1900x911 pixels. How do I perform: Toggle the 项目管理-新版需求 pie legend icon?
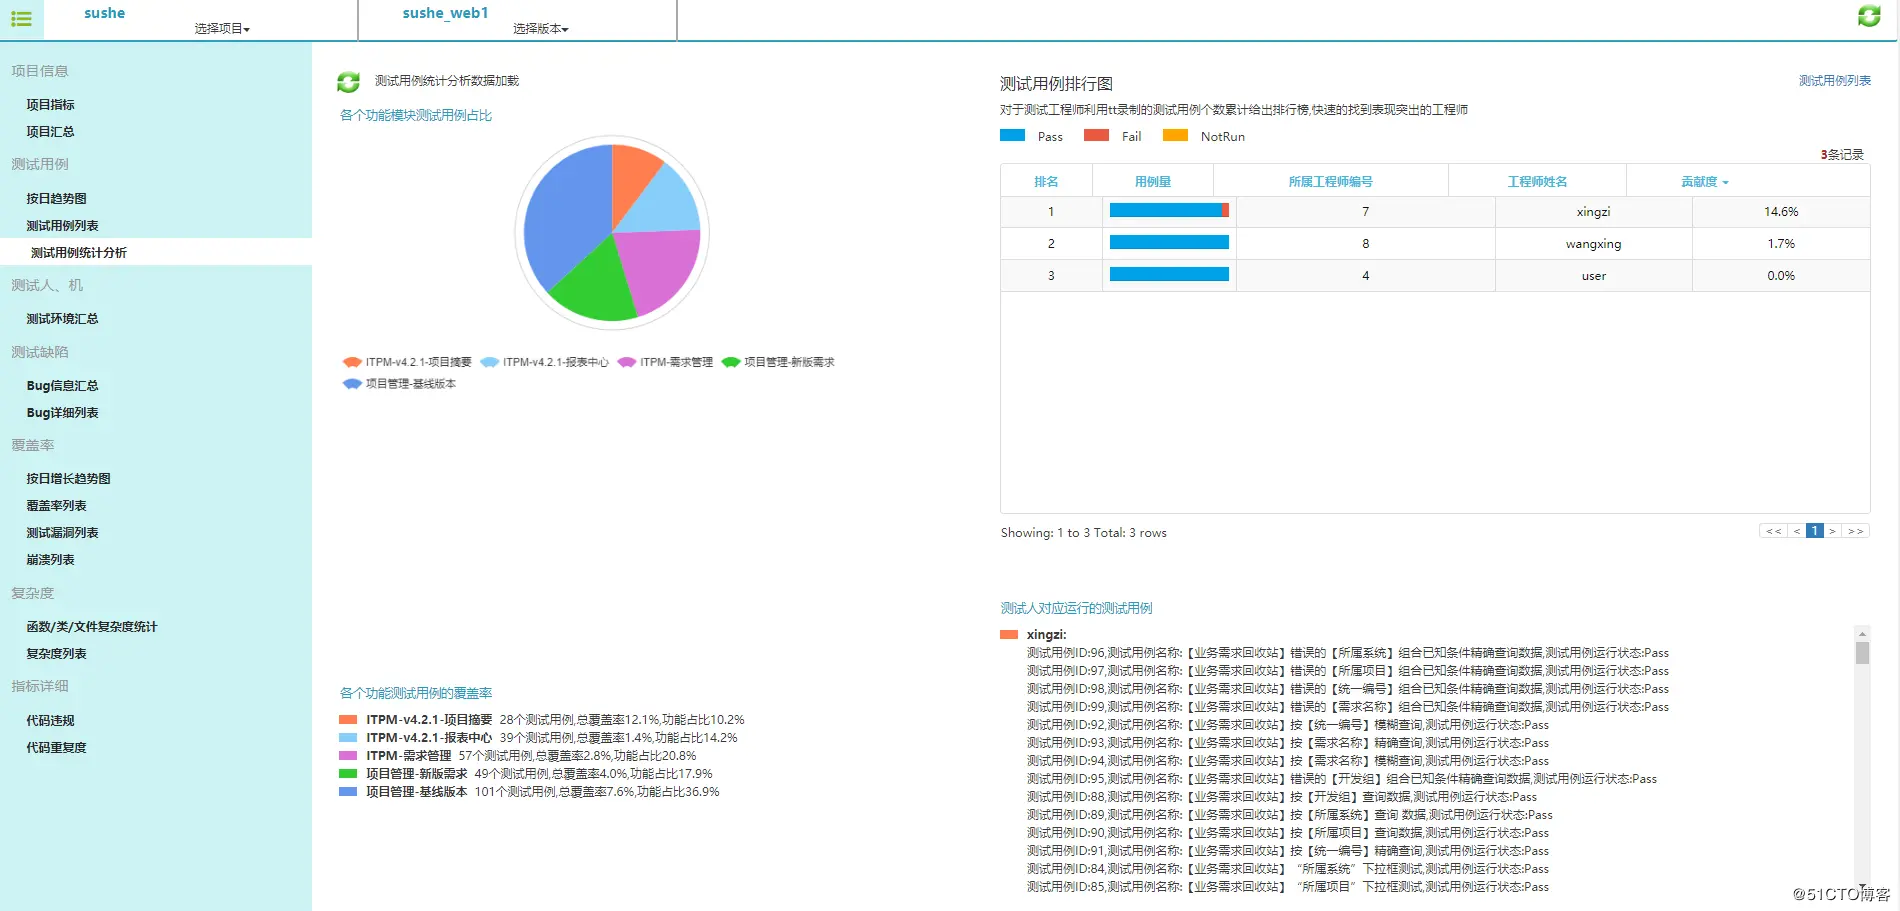click(x=731, y=362)
